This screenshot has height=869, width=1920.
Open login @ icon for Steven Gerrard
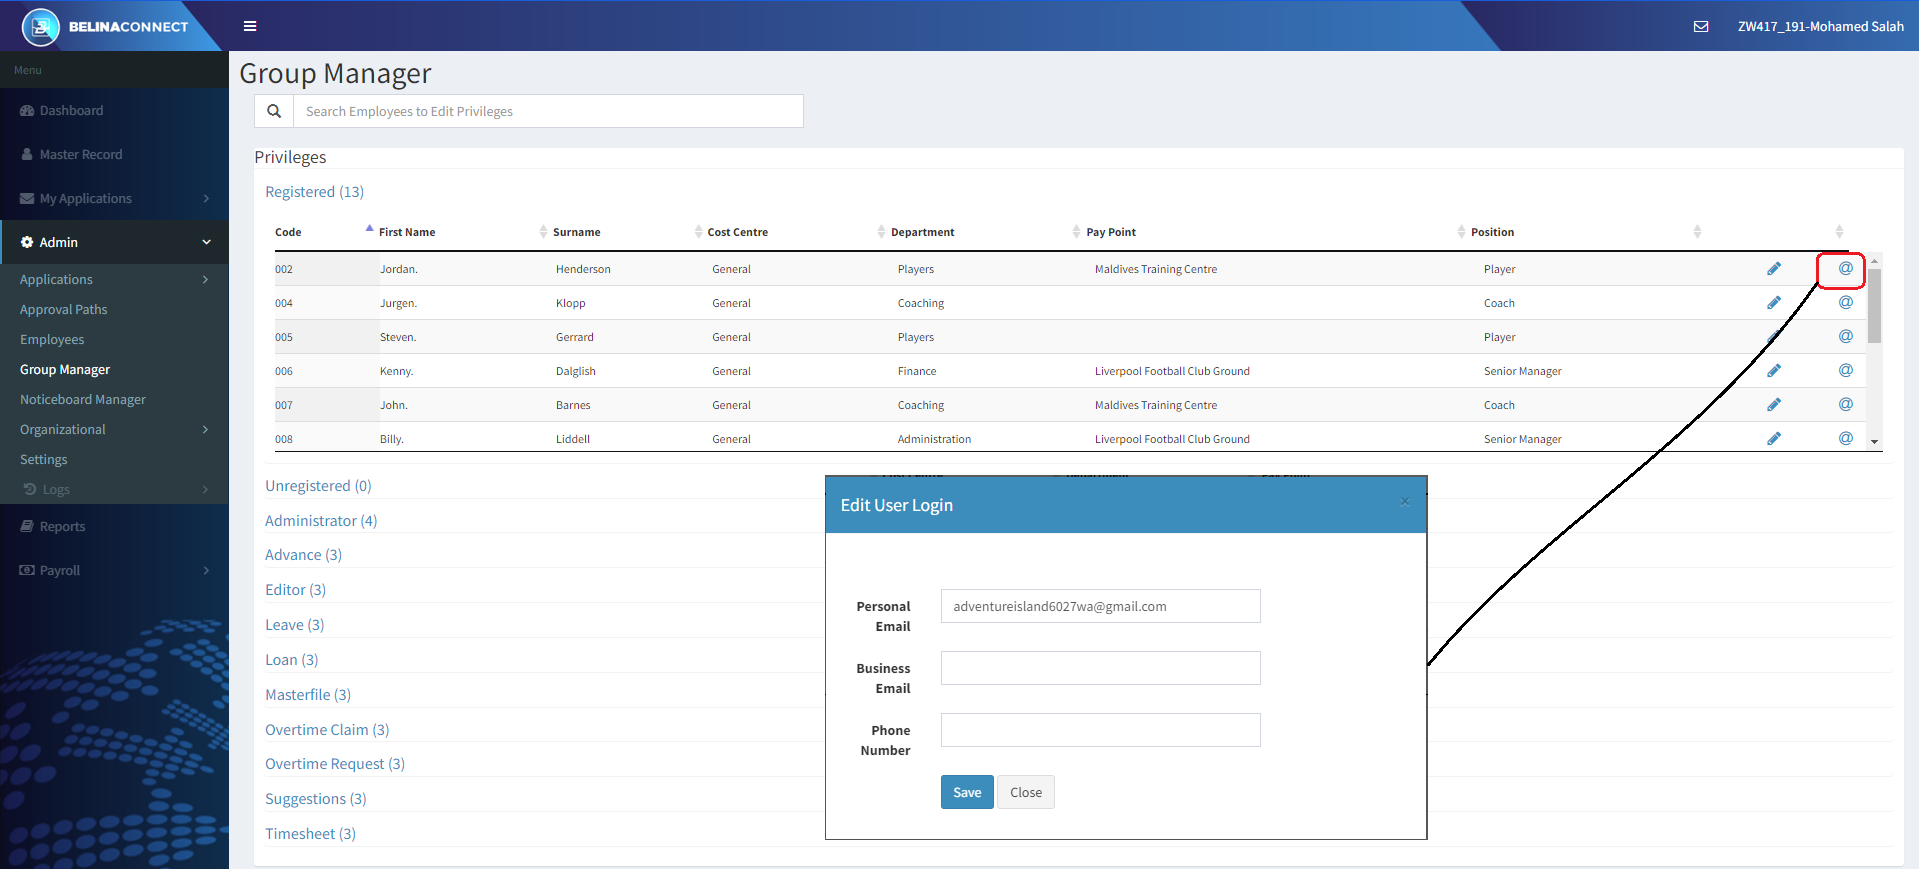(1845, 336)
